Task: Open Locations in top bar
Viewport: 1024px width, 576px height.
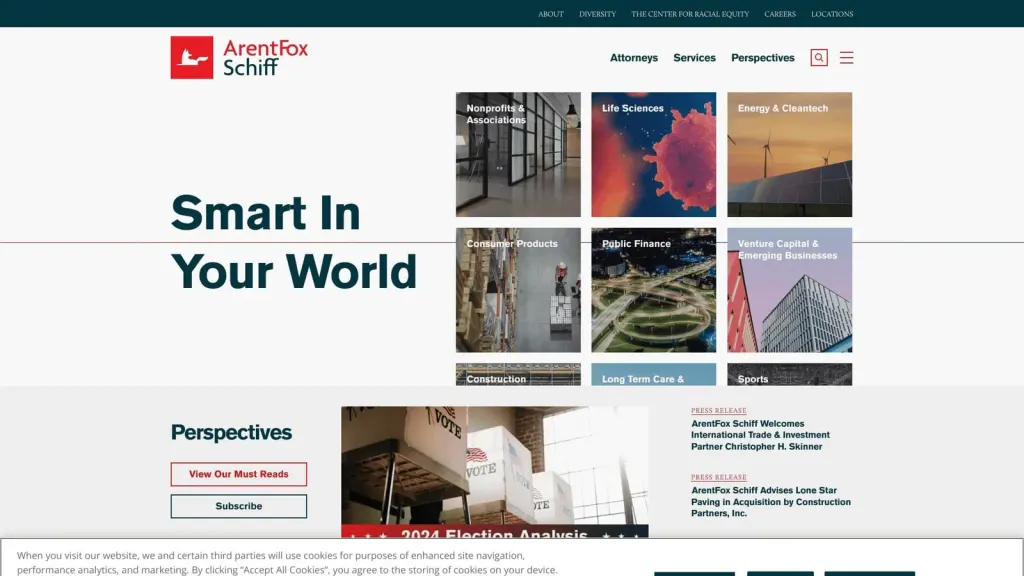Action: tap(832, 14)
